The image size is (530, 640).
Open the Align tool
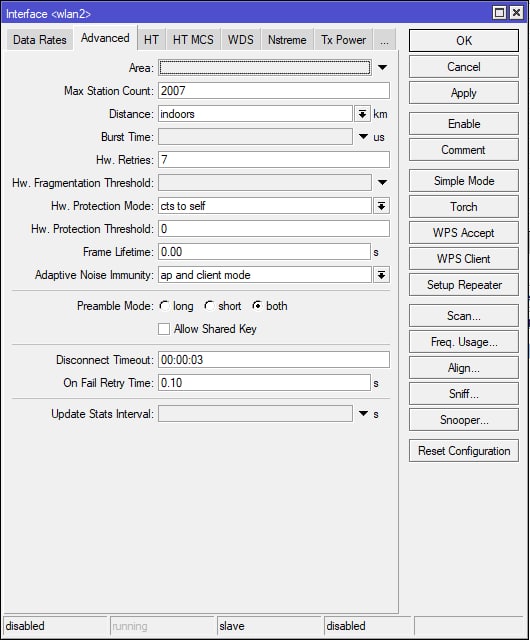(x=464, y=368)
